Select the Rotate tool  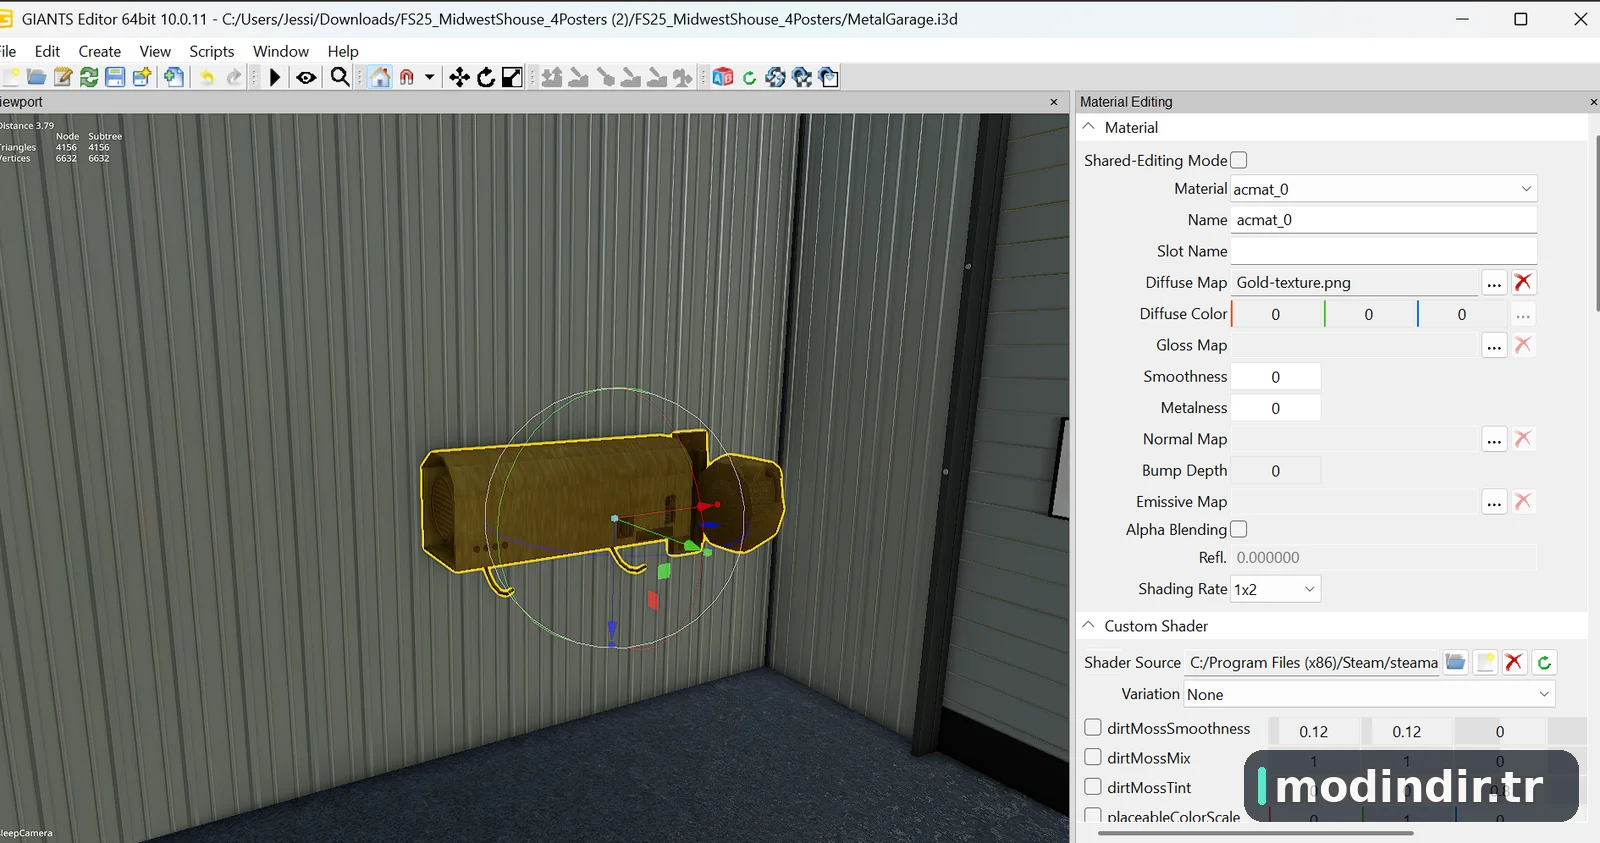[486, 77]
